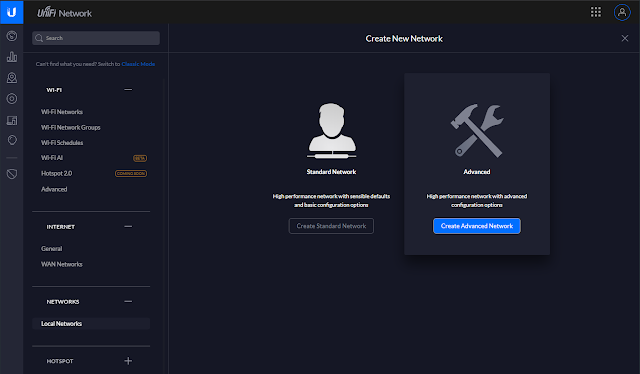Click the magnifier icon in search box

pyautogui.click(x=39, y=38)
